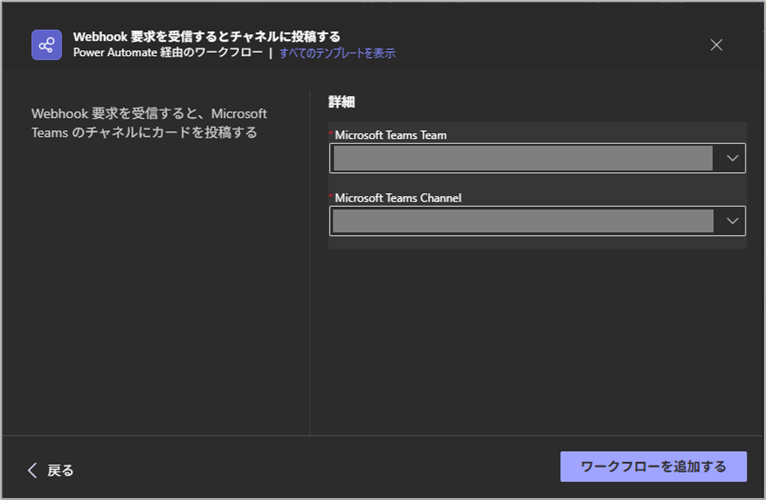
Task: Click ワークフローを追加する button
Action: 653,466
